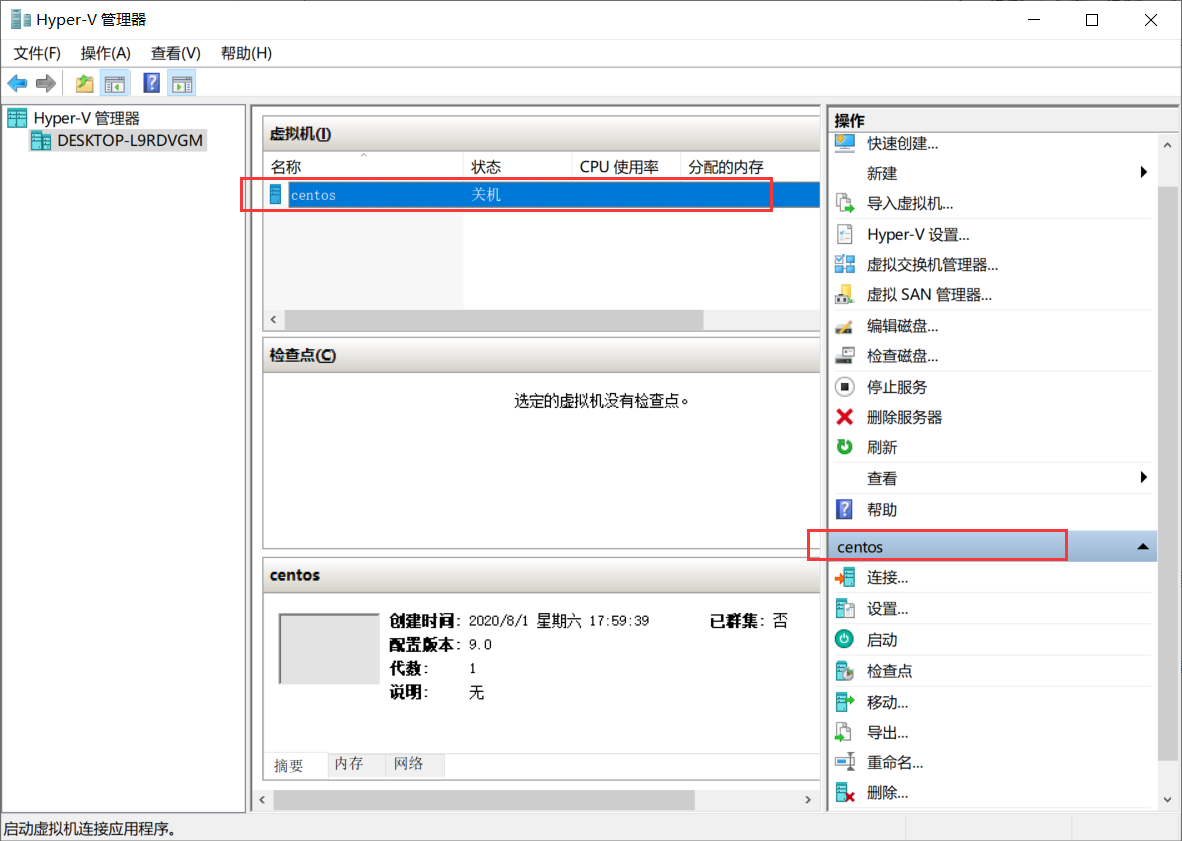Select the centos virtual machine row
This screenshot has height=841, width=1182.
click(542, 195)
